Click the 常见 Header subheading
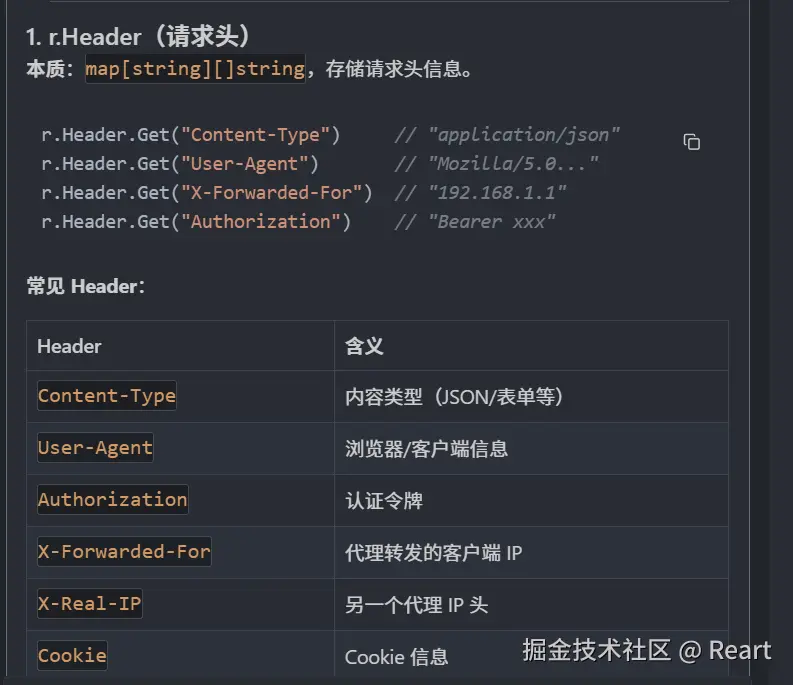 click(85, 286)
